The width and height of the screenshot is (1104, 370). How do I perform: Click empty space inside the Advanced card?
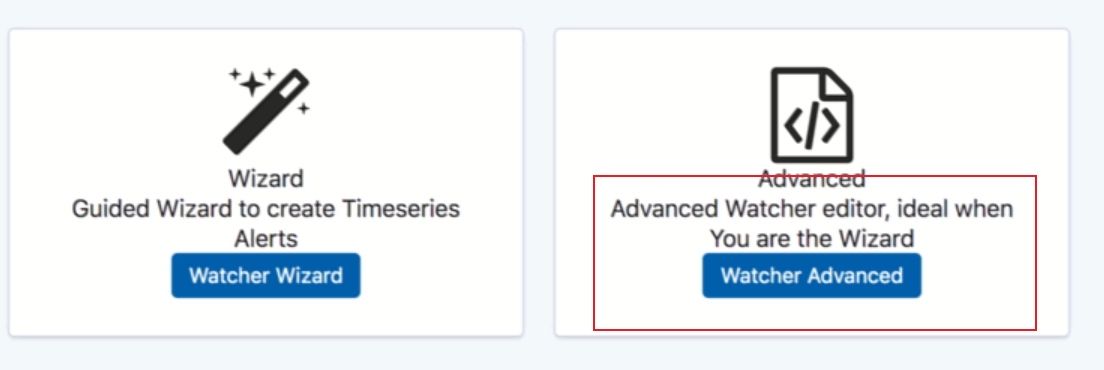pyautogui.click(x=634, y=106)
